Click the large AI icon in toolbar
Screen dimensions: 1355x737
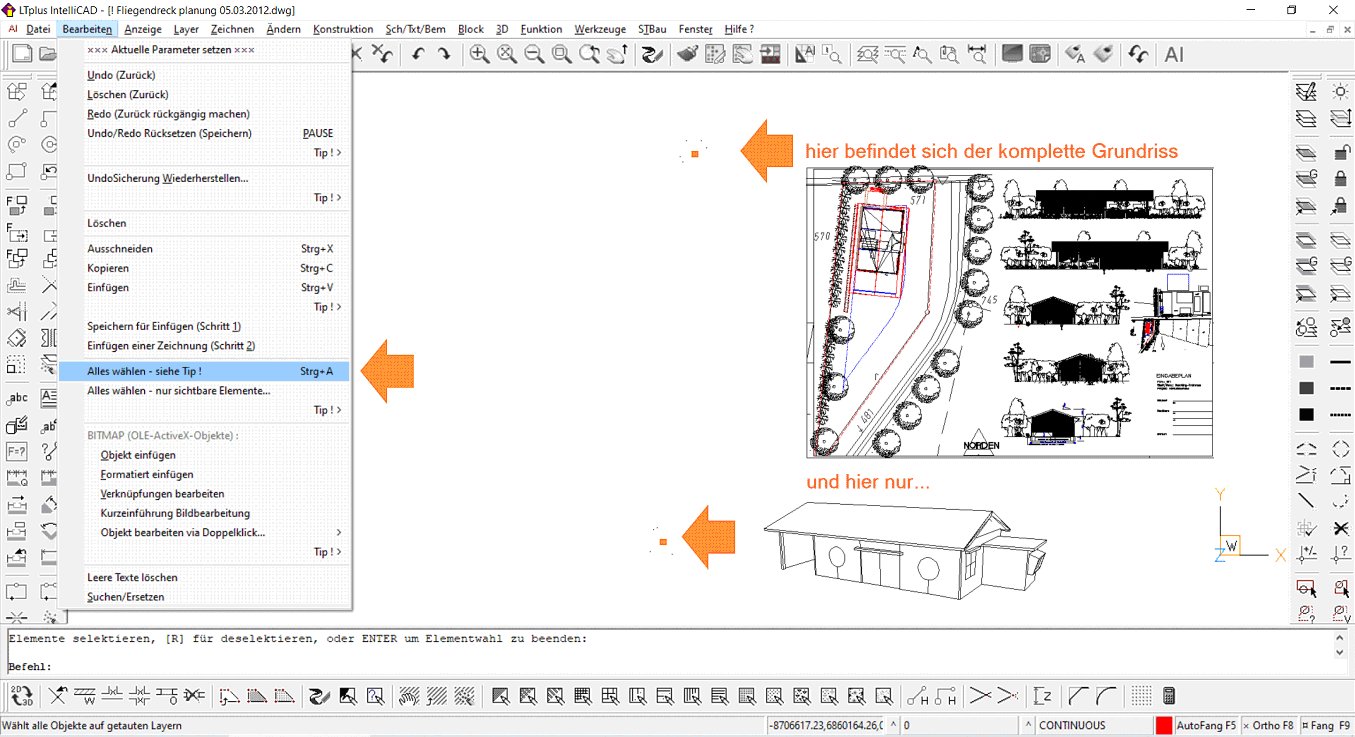(1174, 54)
